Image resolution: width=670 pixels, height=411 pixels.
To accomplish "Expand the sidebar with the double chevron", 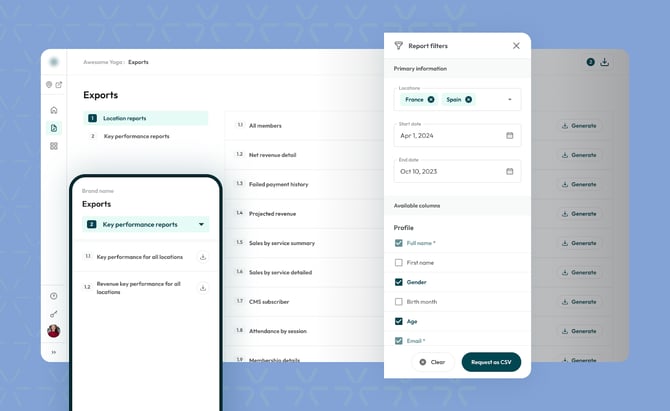I will click(54, 352).
